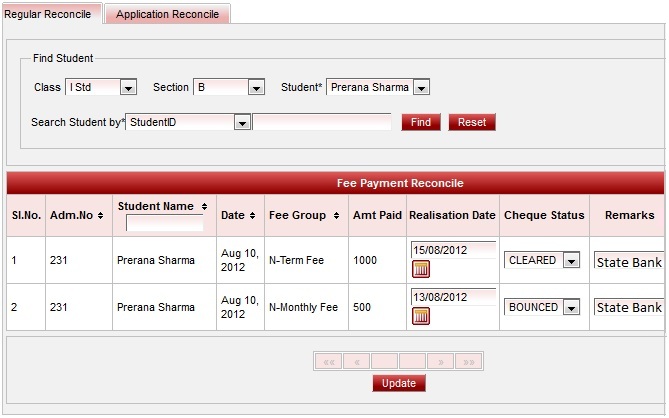Sort by Student Name column arrows
The image size is (669, 418).
[x=204, y=206]
